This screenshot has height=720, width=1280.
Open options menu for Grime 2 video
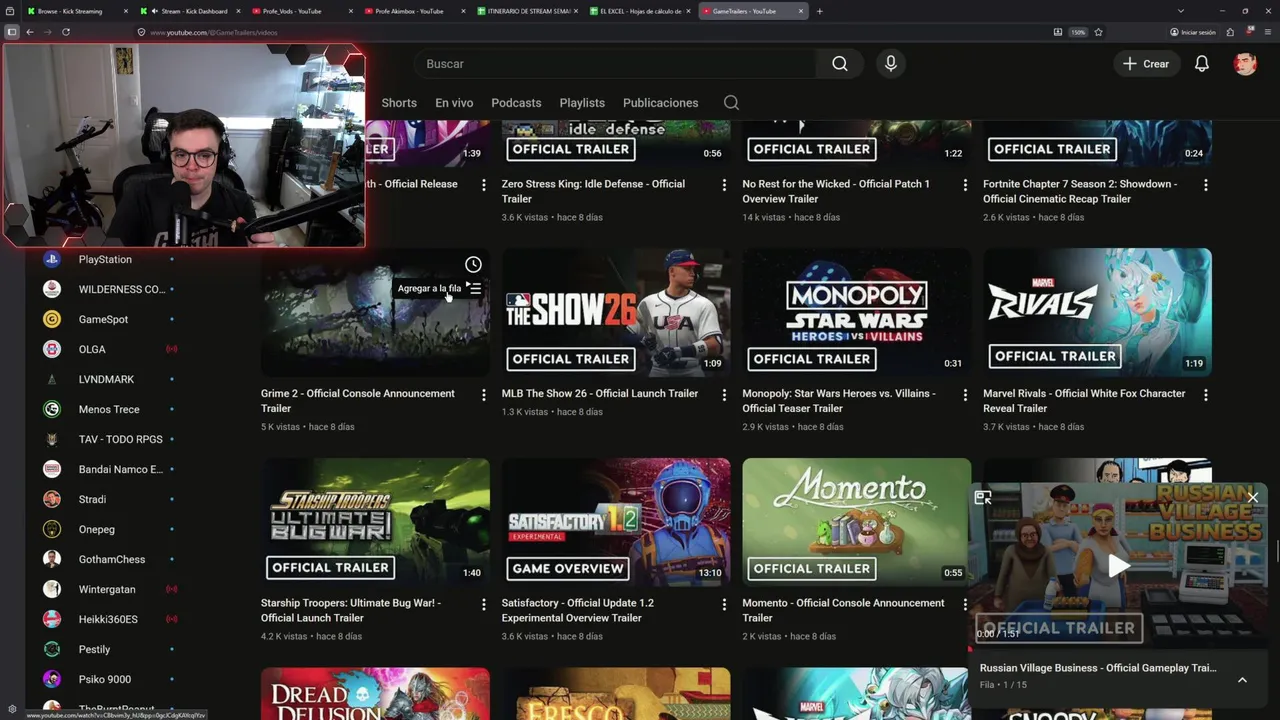point(483,395)
